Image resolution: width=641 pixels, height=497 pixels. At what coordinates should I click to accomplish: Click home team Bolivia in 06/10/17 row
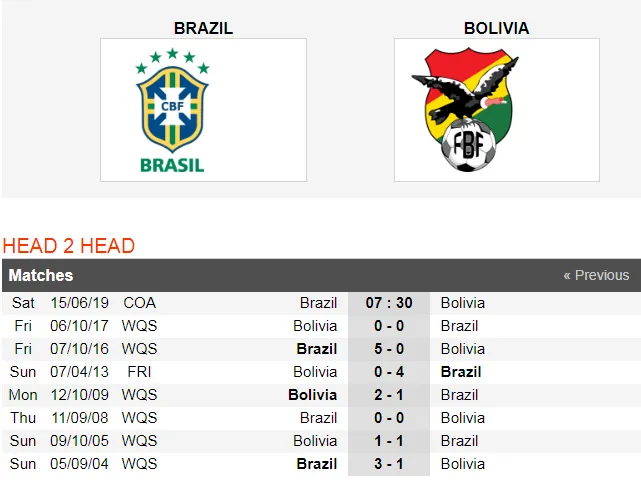[x=315, y=326]
